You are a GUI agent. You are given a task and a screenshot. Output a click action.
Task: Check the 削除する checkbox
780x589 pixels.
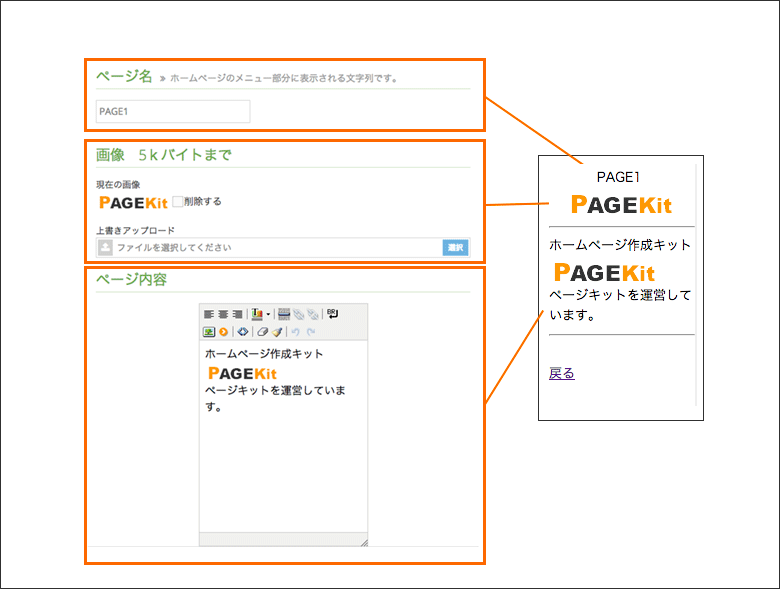click(x=178, y=201)
